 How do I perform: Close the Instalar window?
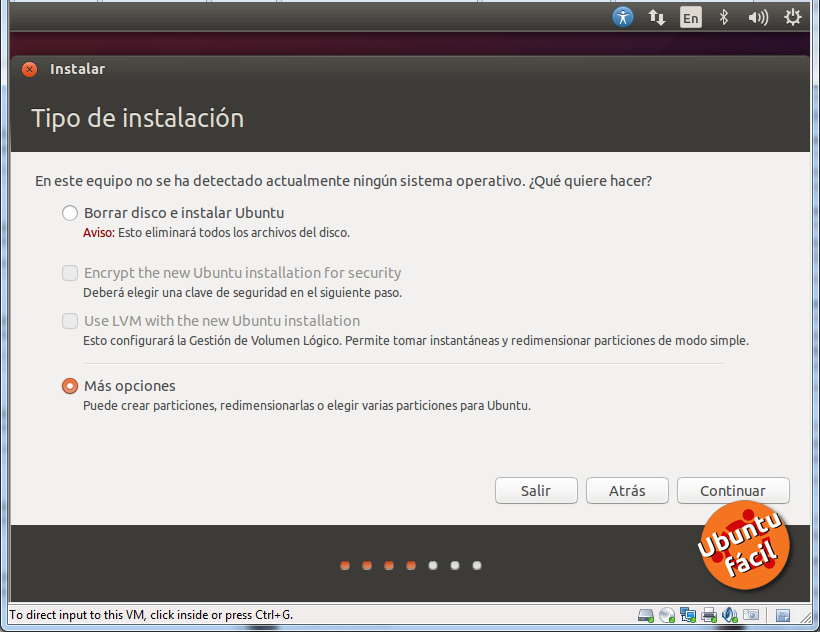coord(29,69)
